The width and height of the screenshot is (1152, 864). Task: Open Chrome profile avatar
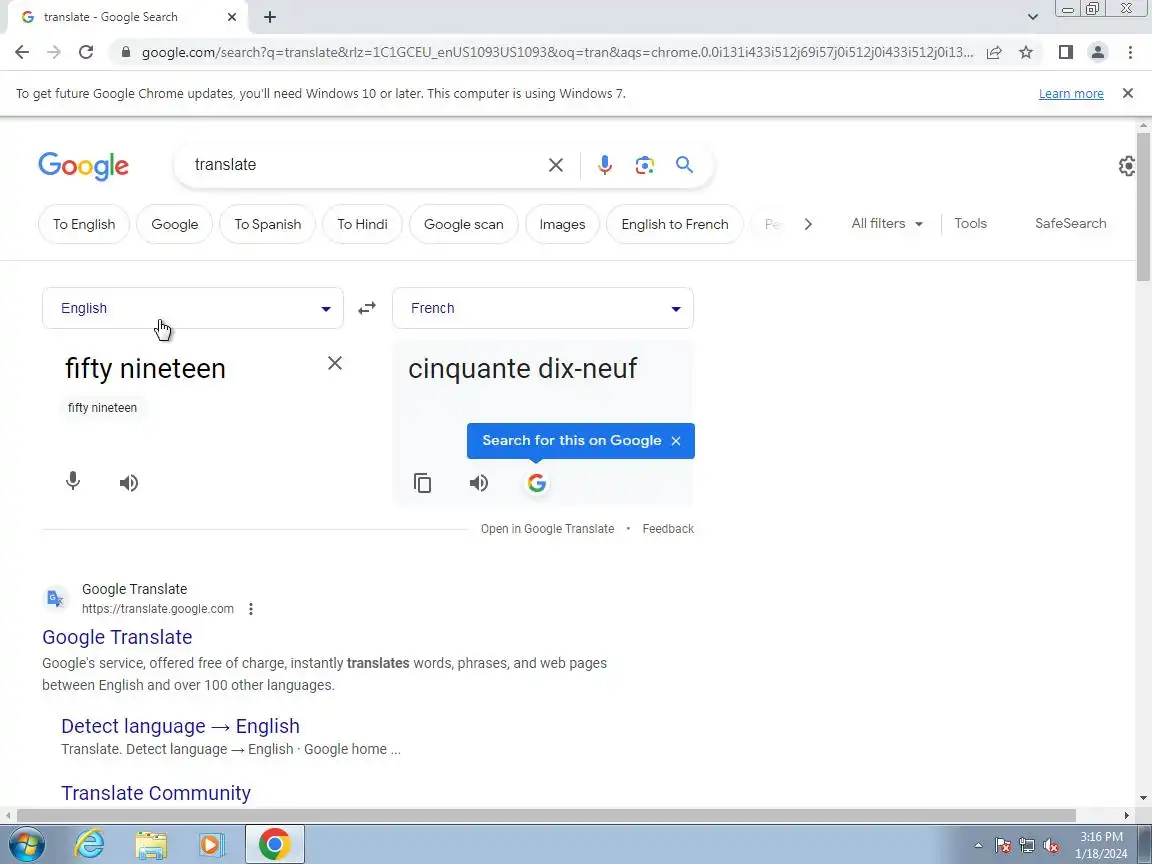pos(1098,52)
